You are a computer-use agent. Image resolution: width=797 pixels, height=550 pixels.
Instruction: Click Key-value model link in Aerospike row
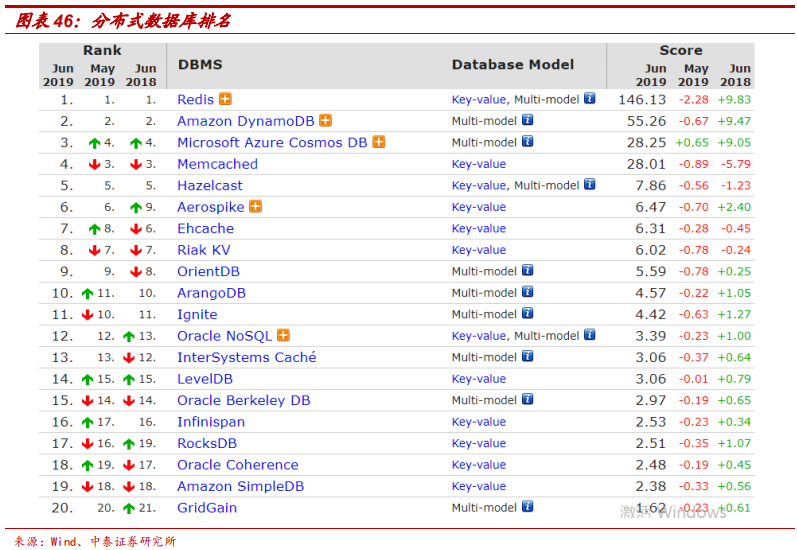(479, 207)
